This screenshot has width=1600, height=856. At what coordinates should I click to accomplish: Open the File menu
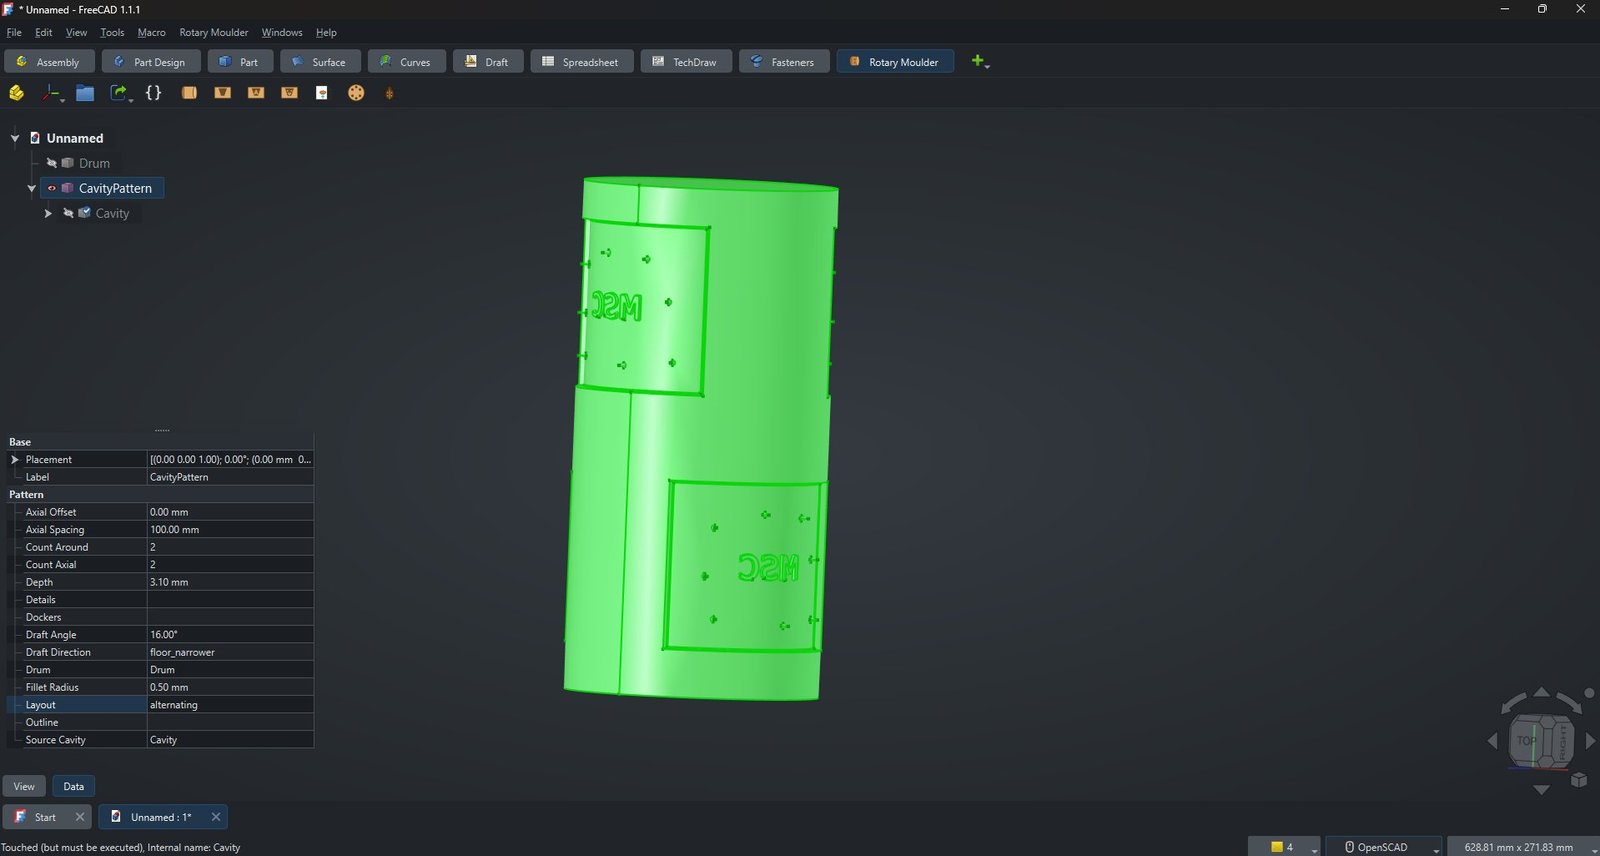click(14, 33)
